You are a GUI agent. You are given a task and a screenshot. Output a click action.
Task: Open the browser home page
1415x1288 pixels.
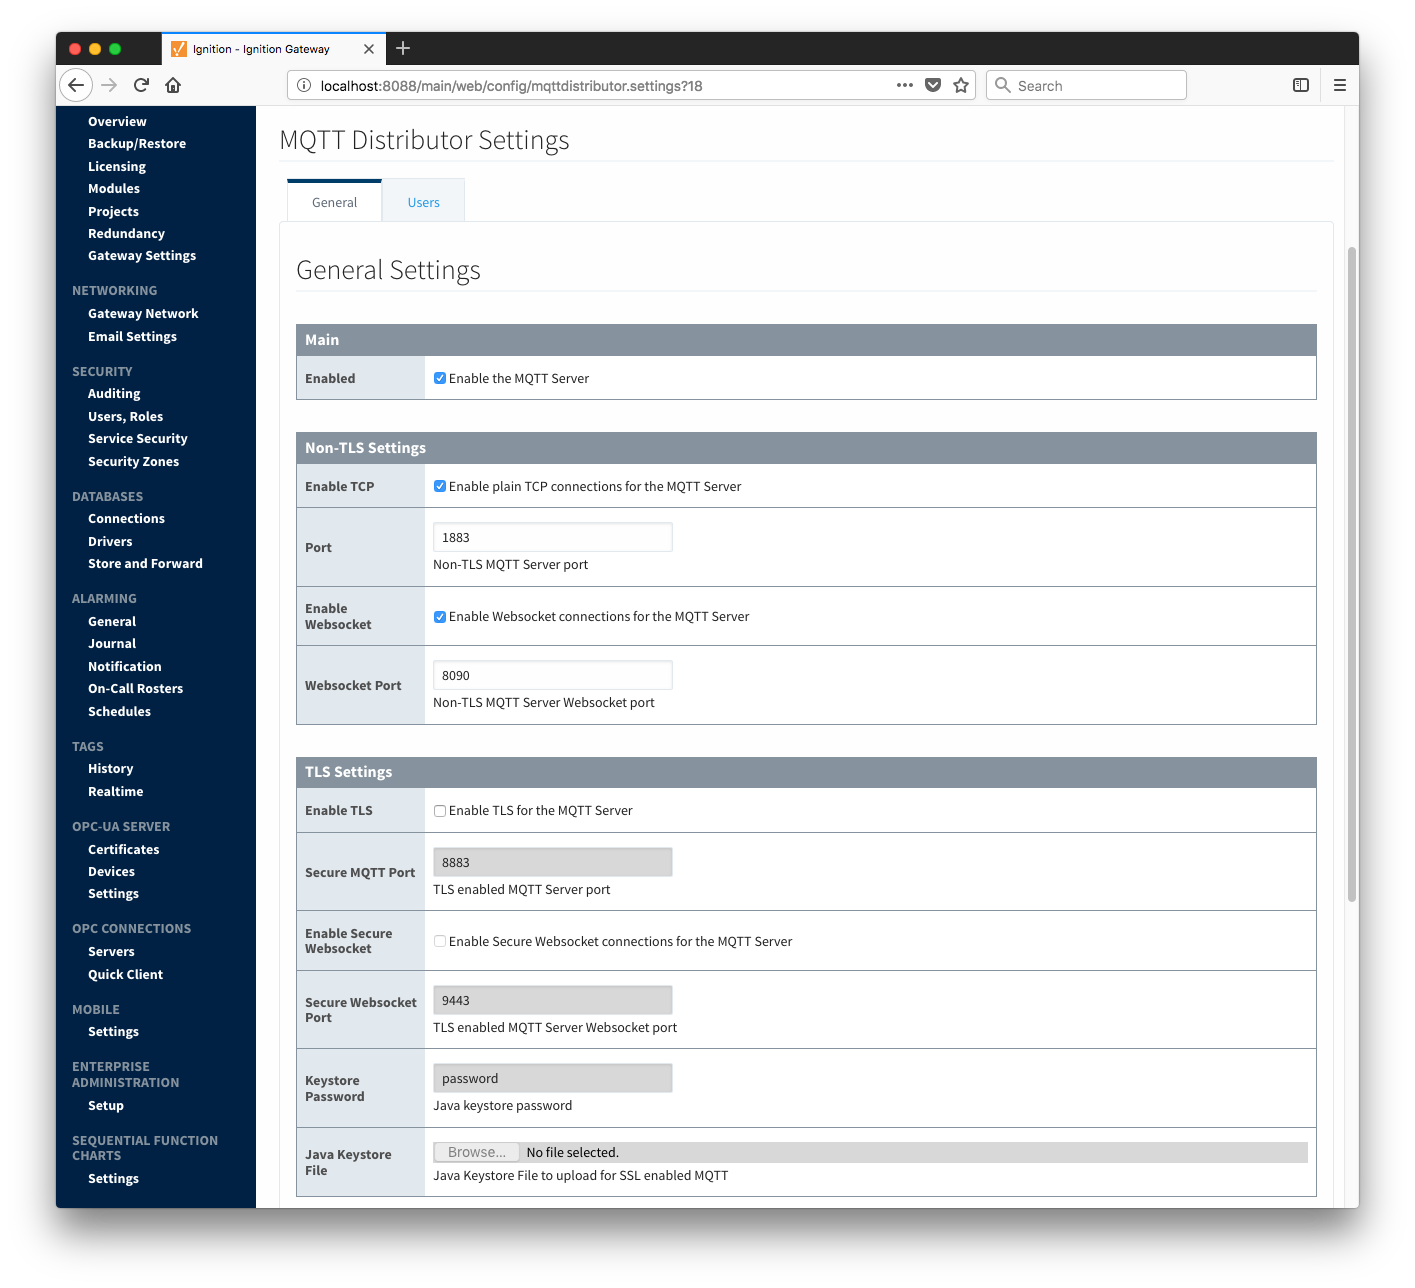point(173,85)
